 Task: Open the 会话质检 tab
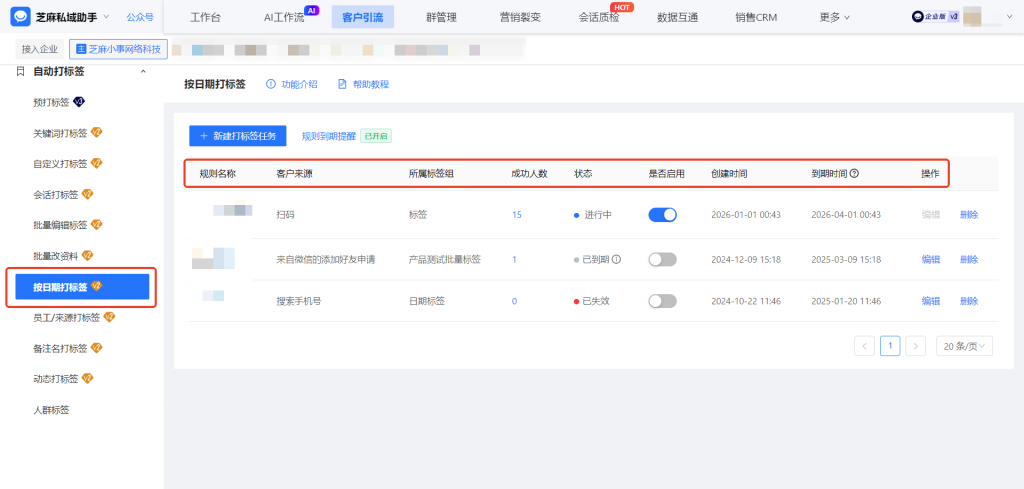599,18
